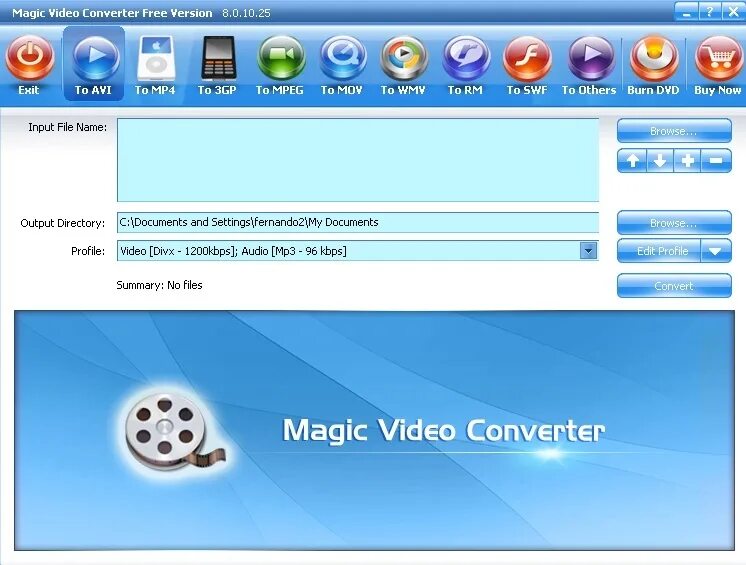Start conversion with the Convert button
This screenshot has width=746, height=565.
tap(674, 285)
